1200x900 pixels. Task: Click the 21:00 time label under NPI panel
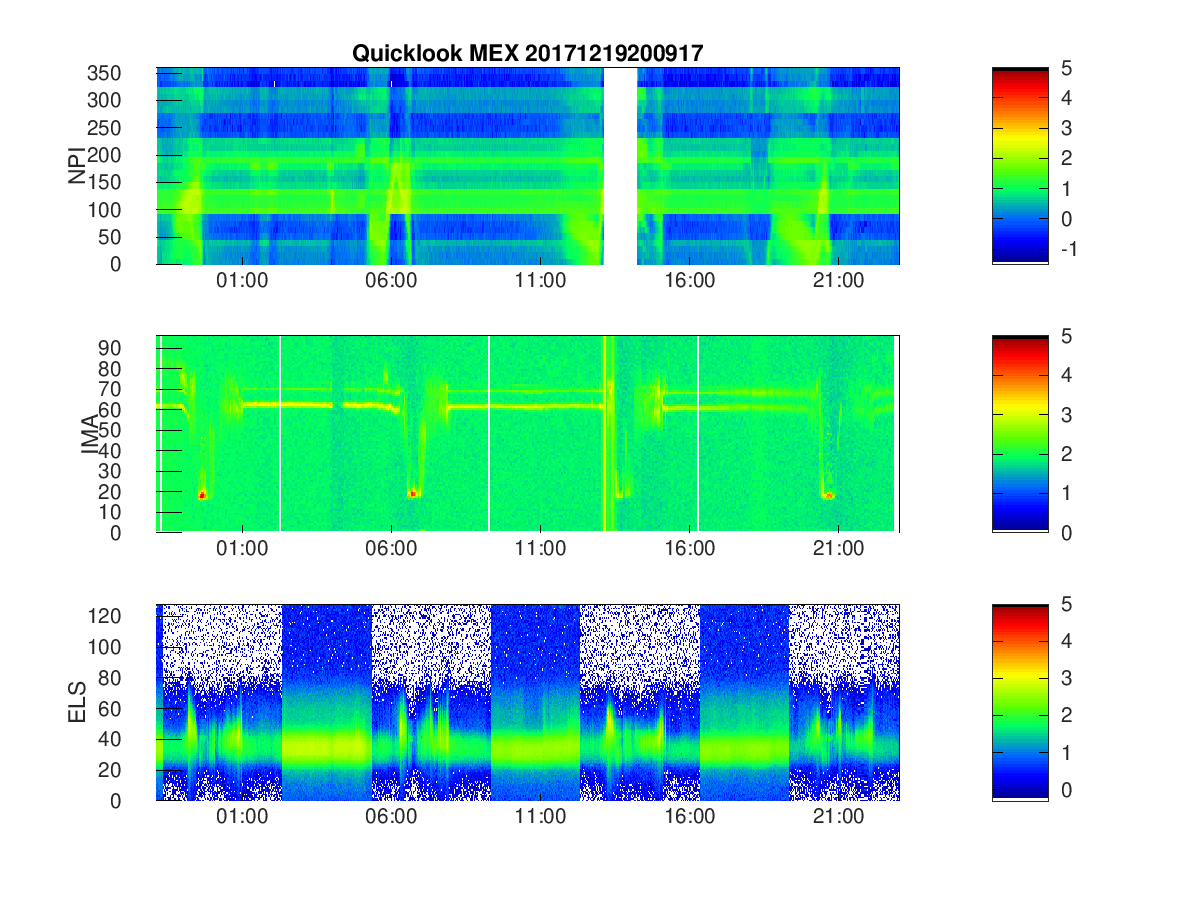[x=838, y=281]
